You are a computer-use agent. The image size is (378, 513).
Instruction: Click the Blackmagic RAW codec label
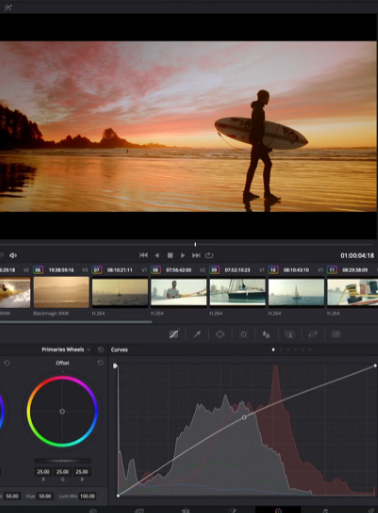[51, 314]
